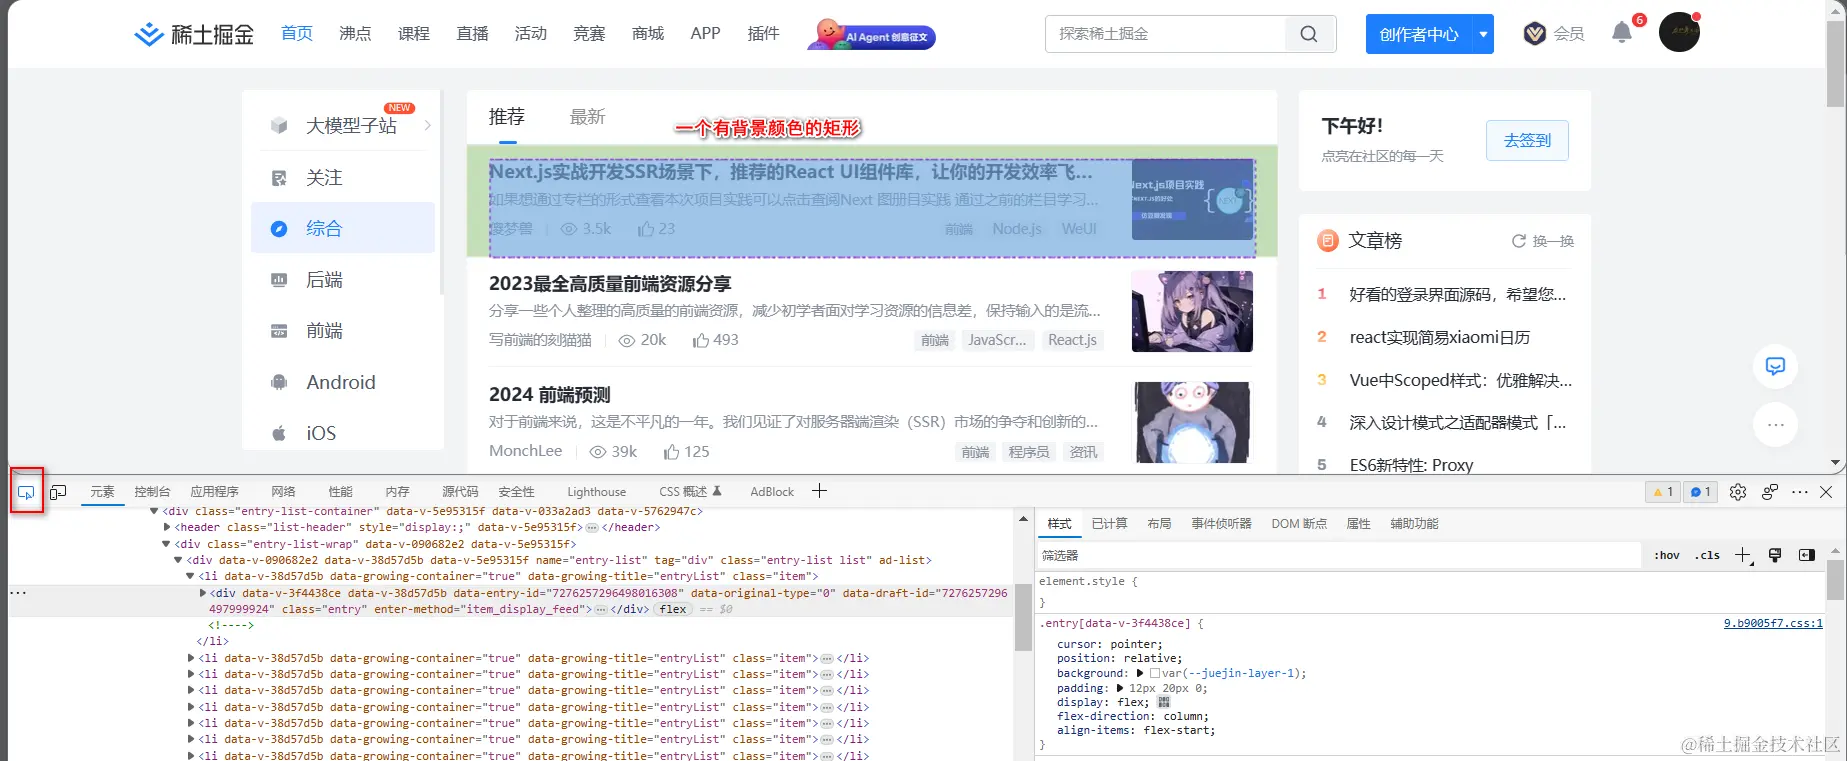Open the Lighthouse tab
Viewport: 1847px width, 761px height.
tap(596, 492)
